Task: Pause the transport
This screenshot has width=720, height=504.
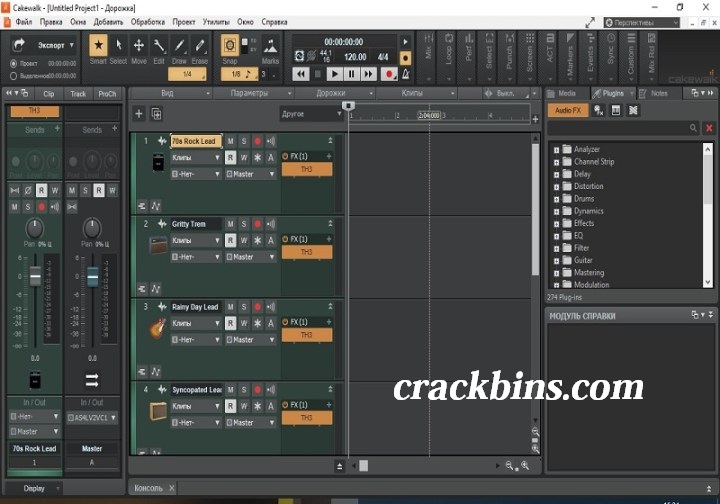Action: 352,74
